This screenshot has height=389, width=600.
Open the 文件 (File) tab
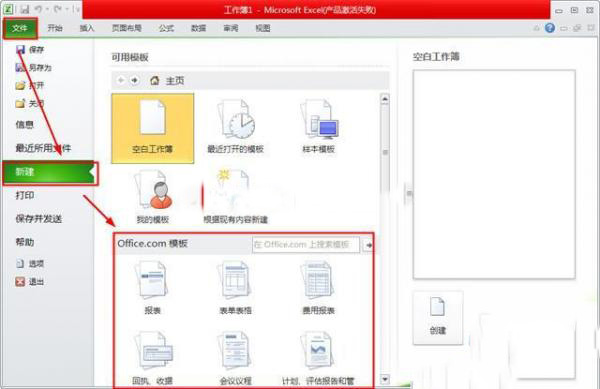click(20, 28)
